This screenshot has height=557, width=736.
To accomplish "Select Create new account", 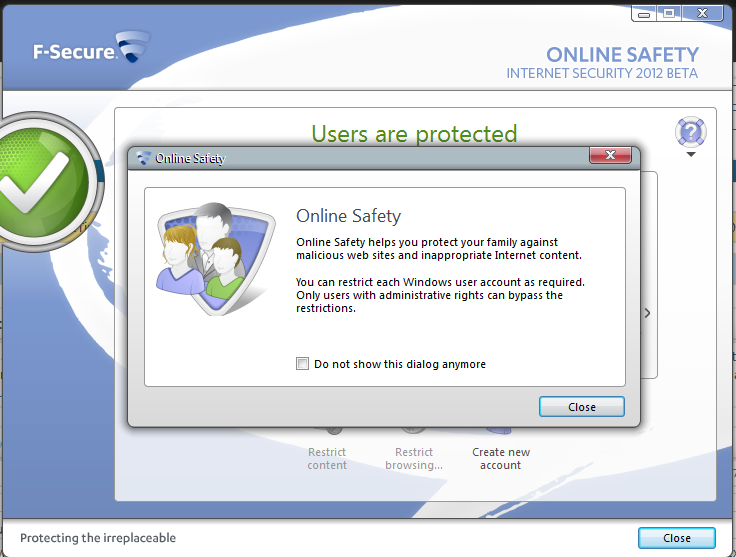I will 501,458.
